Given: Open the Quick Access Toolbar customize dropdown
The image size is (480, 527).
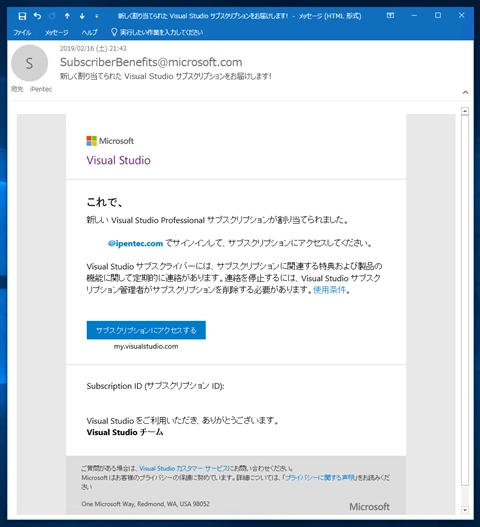Looking at the screenshot, I should [x=96, y=16].
